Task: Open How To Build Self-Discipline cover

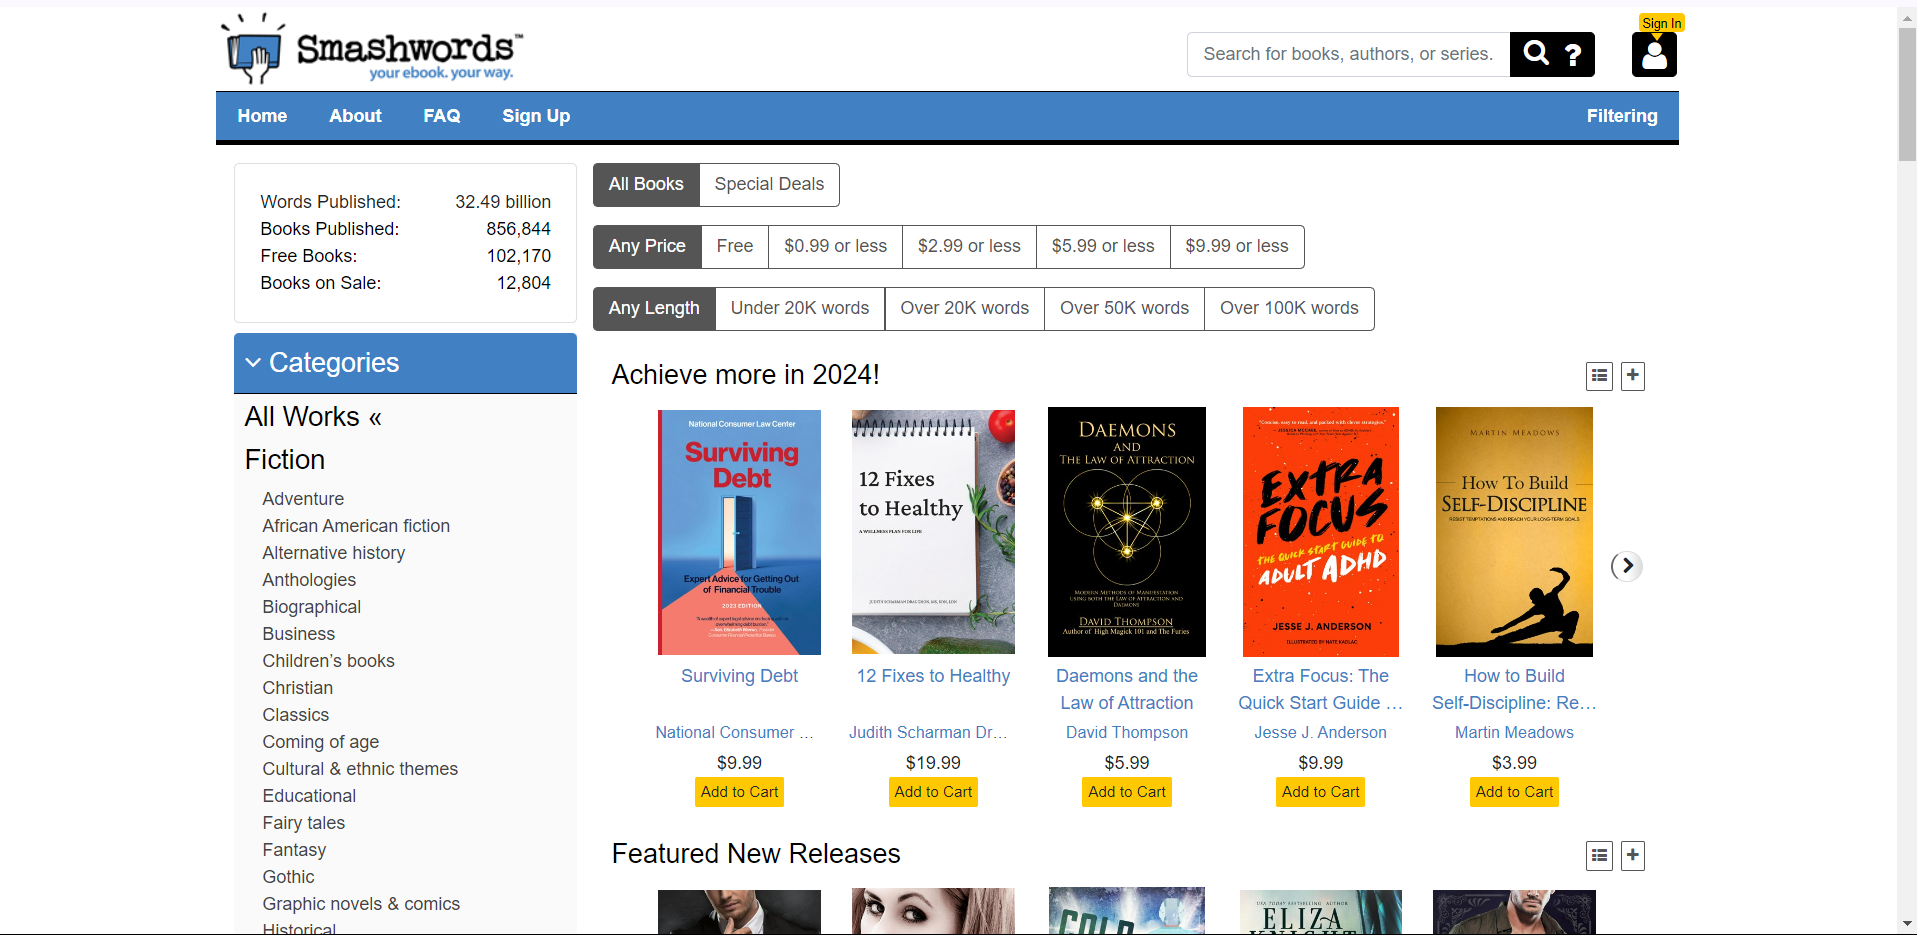Action: click(1514, 532)
